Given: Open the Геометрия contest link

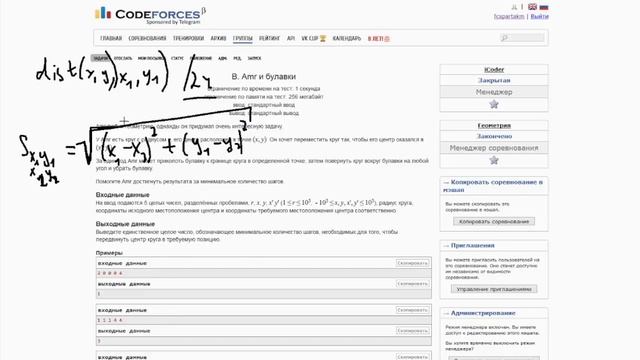Looking at the screenshot, I should (494, 125).
